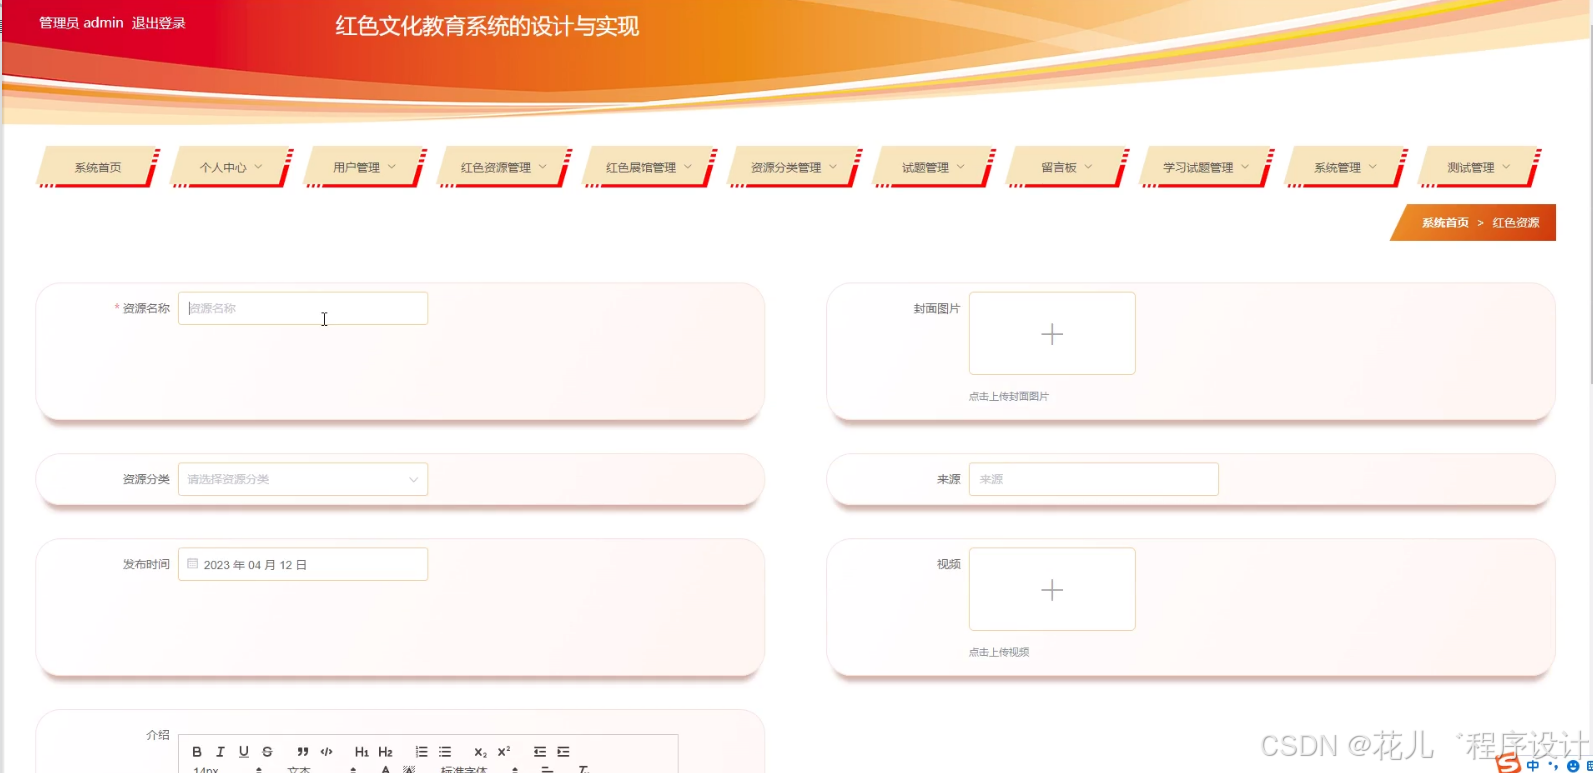Click the 点击上传视频 hint text
Screen dimensions: 1593x773
coord(999,652)
